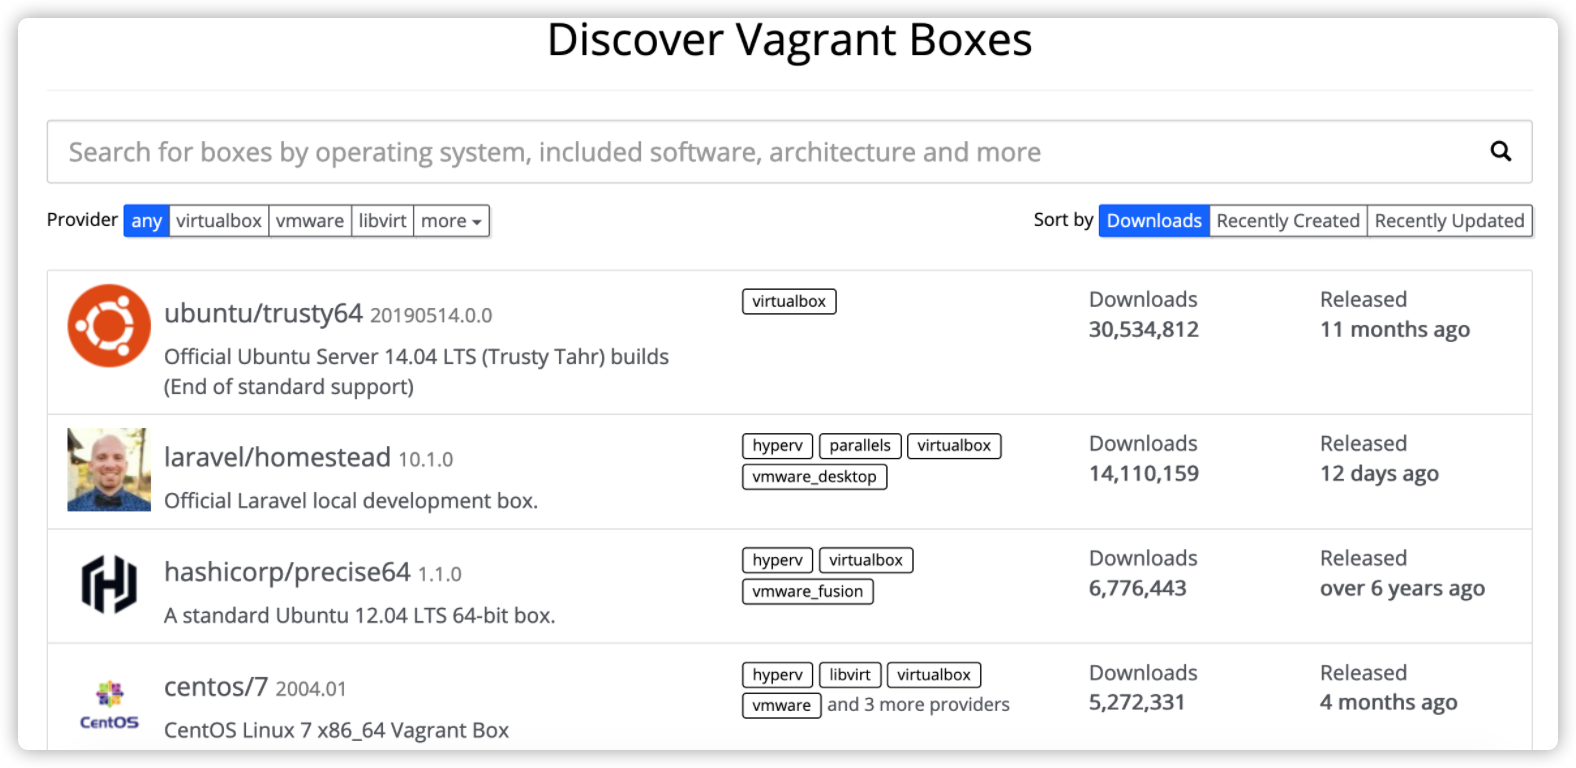The image size is (1576, 768).
Task: Click download count 30,534,812
Action: pyautogui.click(x=1144, y=330)
